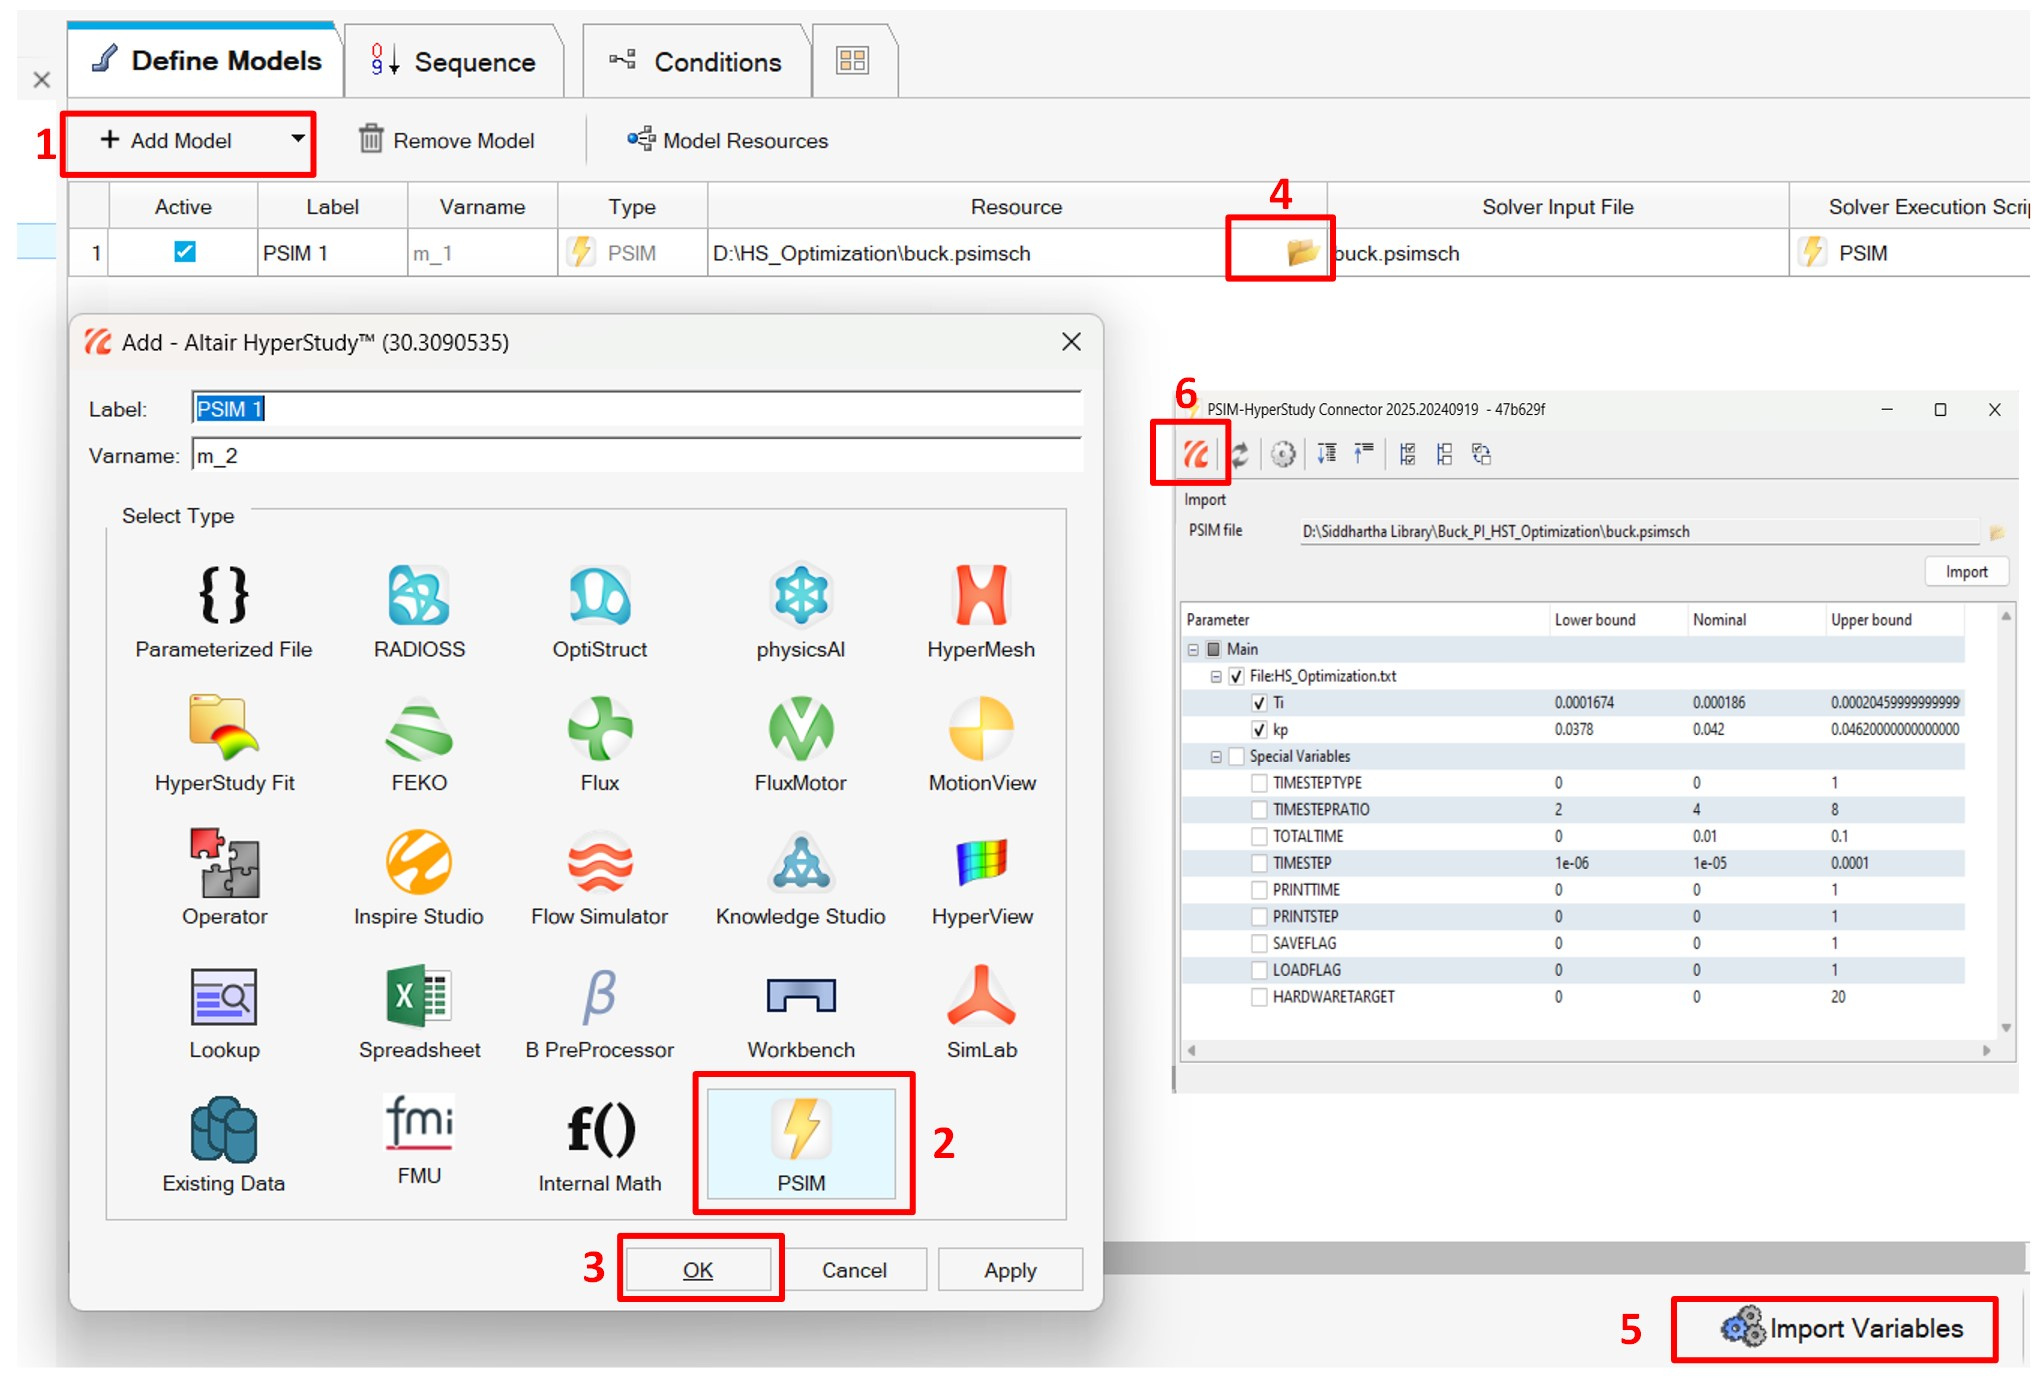
Task: Click the collapse-all icon in Connector toolbar
Action: 1364,454
